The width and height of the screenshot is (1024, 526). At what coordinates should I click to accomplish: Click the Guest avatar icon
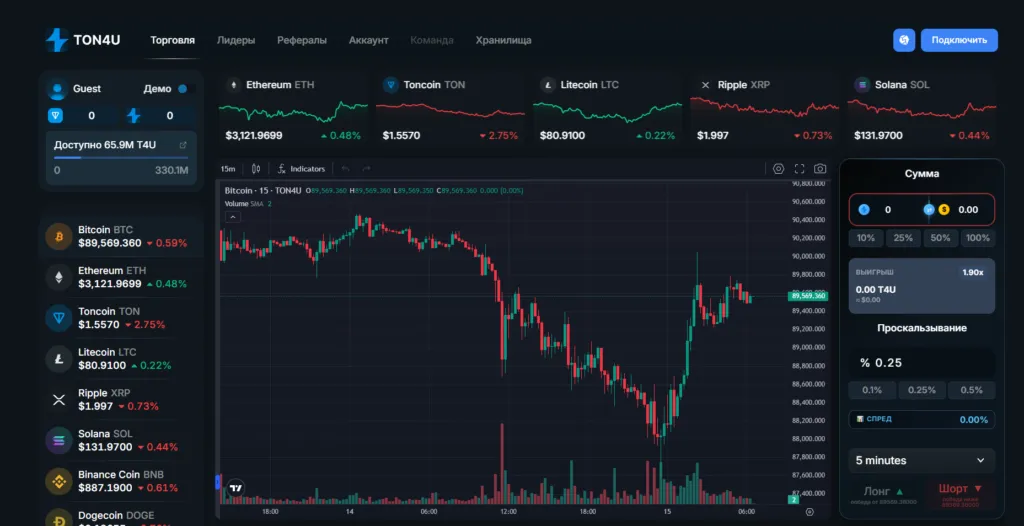pos(58,89)
